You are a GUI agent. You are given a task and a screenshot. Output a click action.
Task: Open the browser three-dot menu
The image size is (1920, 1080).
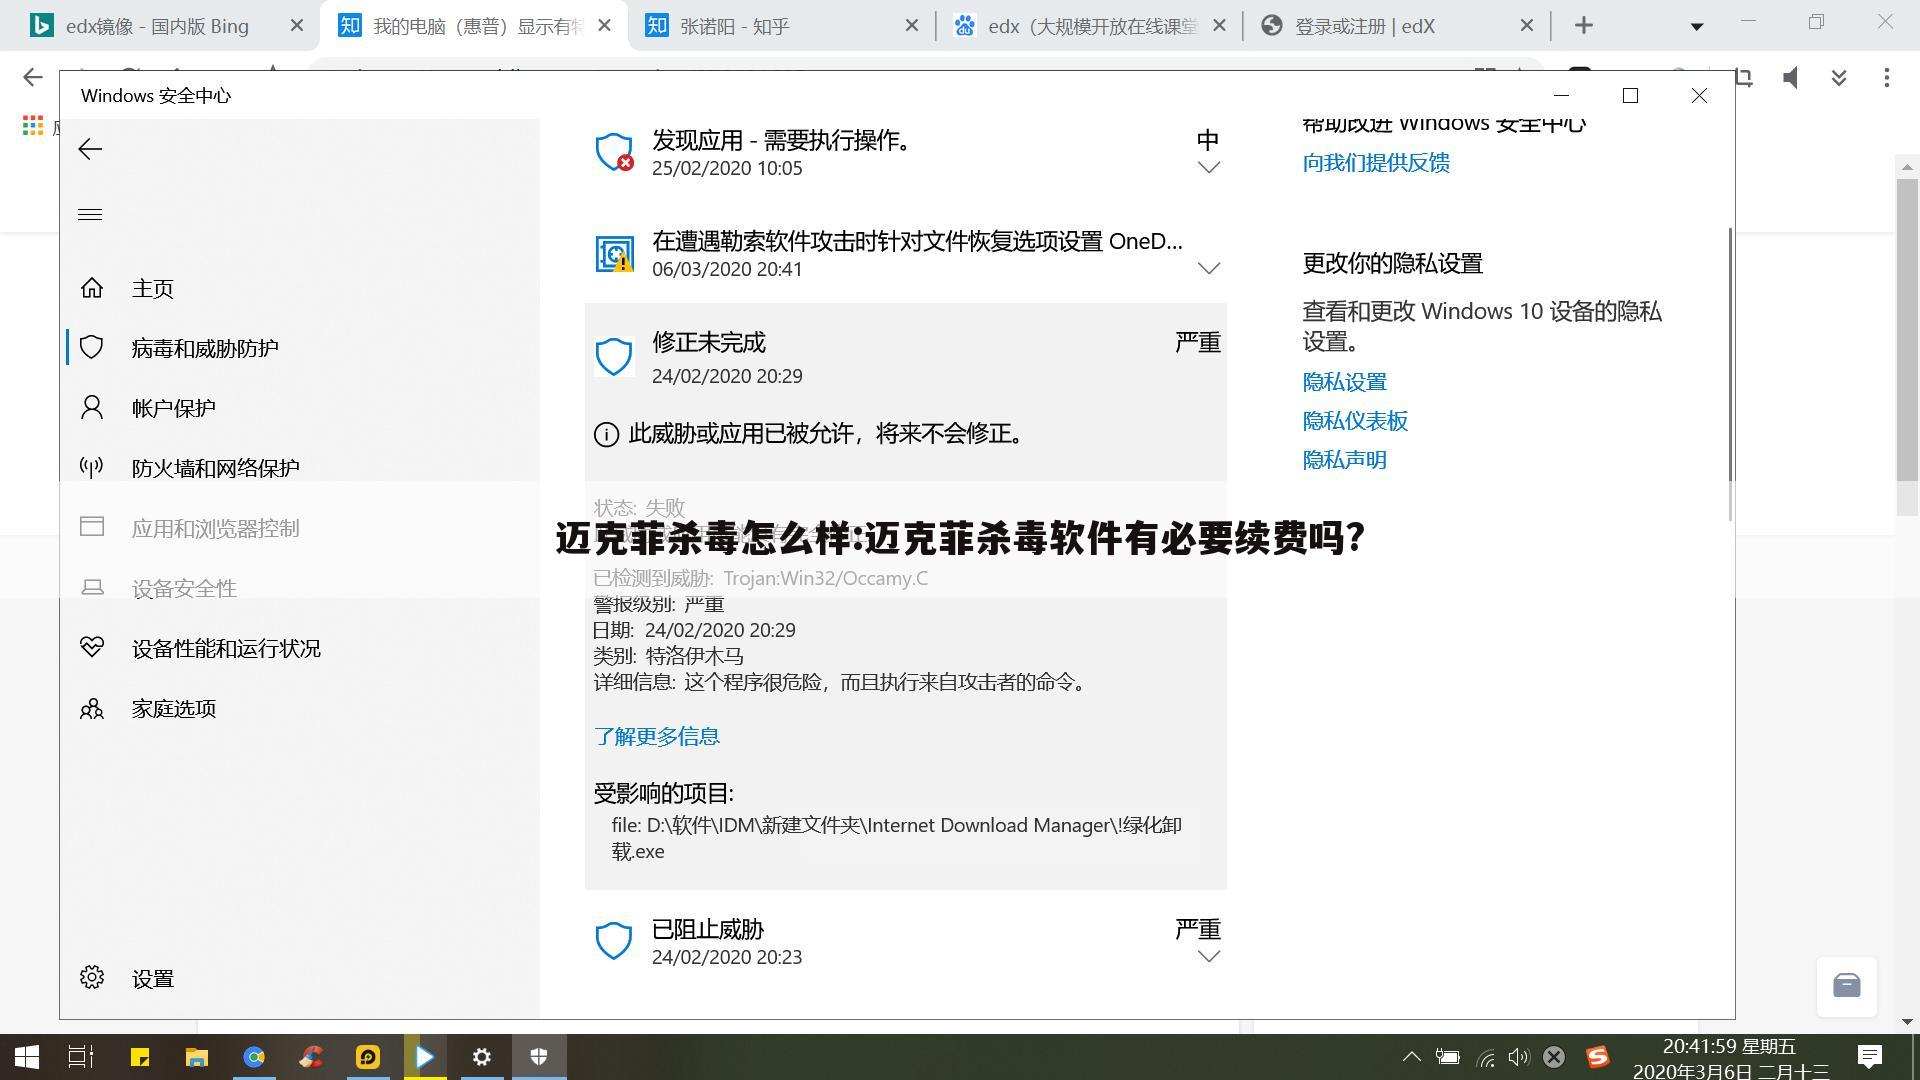click(1886, 77)
